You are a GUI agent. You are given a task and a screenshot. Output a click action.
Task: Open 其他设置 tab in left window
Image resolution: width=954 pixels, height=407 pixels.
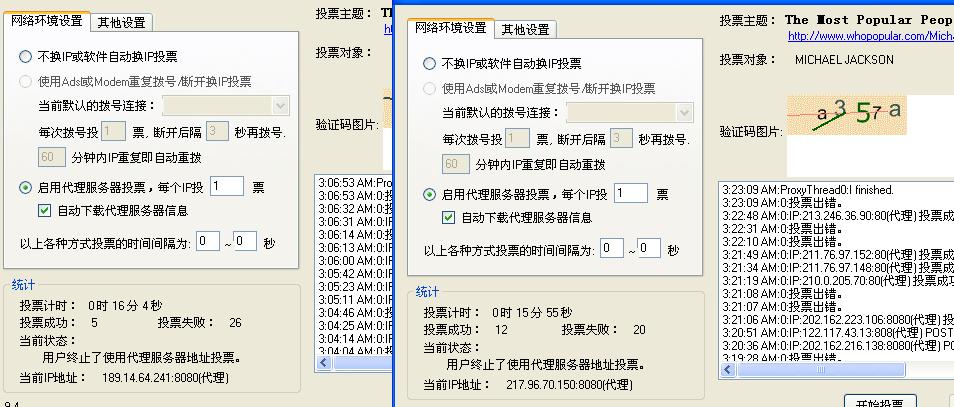[122, 22]
